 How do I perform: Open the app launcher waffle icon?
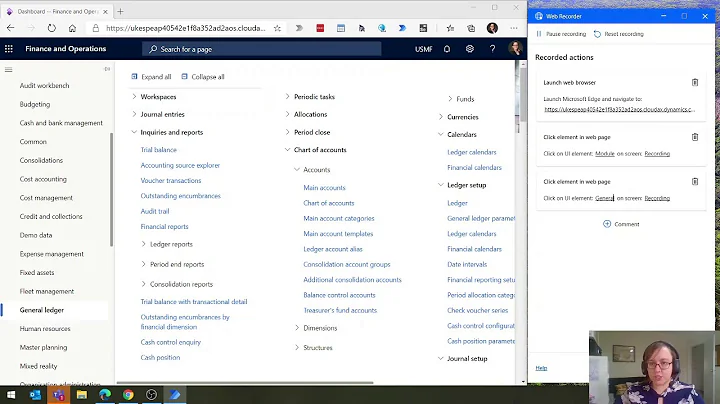point(9,49)
